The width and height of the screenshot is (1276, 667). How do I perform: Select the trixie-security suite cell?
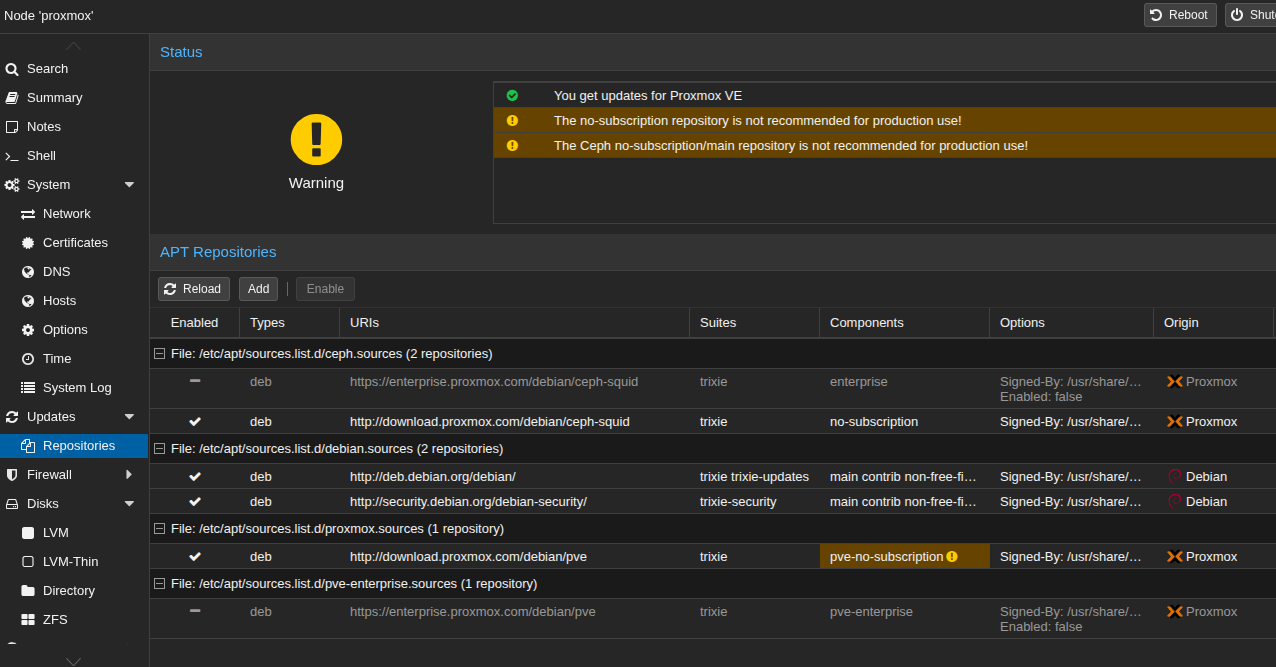[755, 502]
